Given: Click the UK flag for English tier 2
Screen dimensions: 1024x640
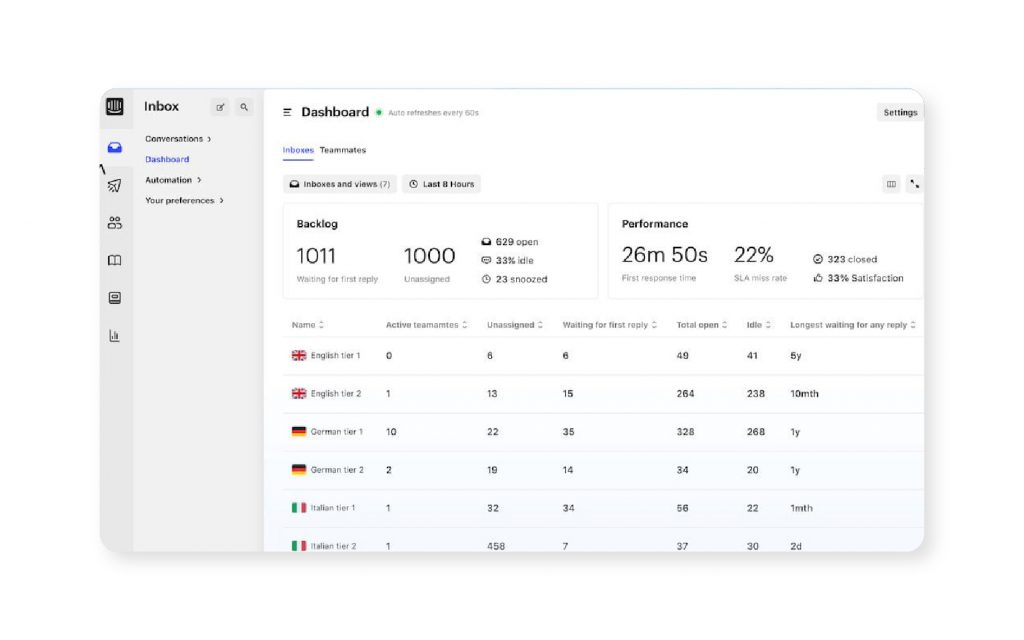Looking at the screenshot, I should (298, 393).
